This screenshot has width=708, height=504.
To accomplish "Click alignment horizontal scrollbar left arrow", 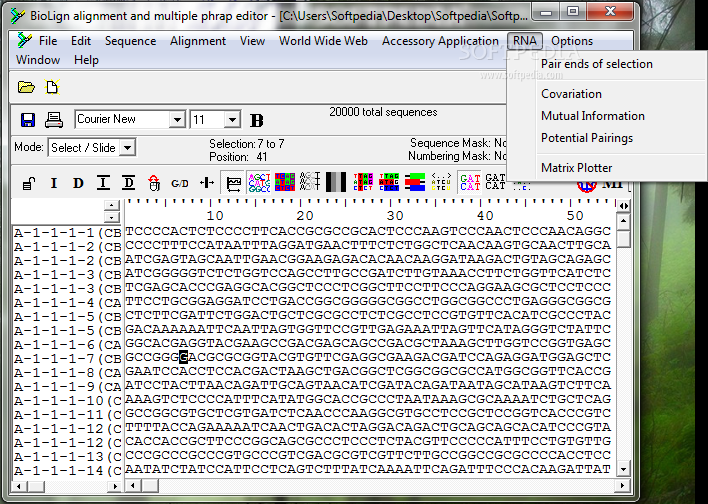I will [x=132, y=486].
